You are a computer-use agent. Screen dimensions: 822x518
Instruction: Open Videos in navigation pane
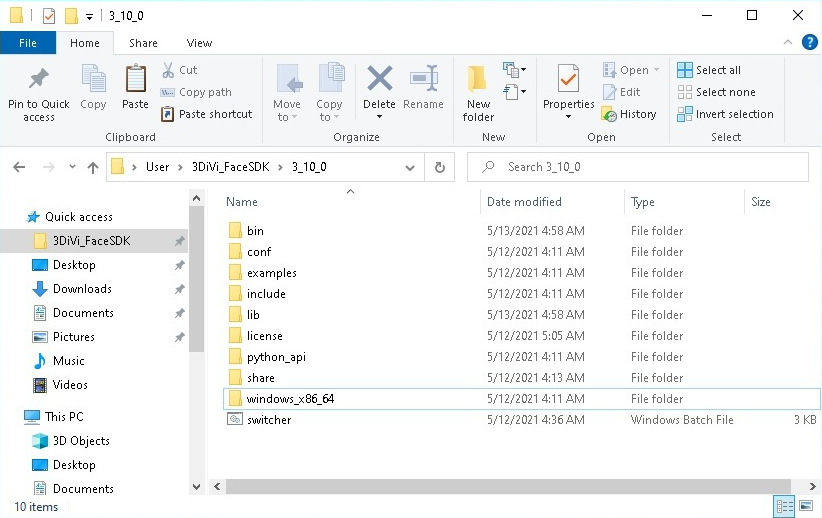pyautogui.click(x=70, y=385)
